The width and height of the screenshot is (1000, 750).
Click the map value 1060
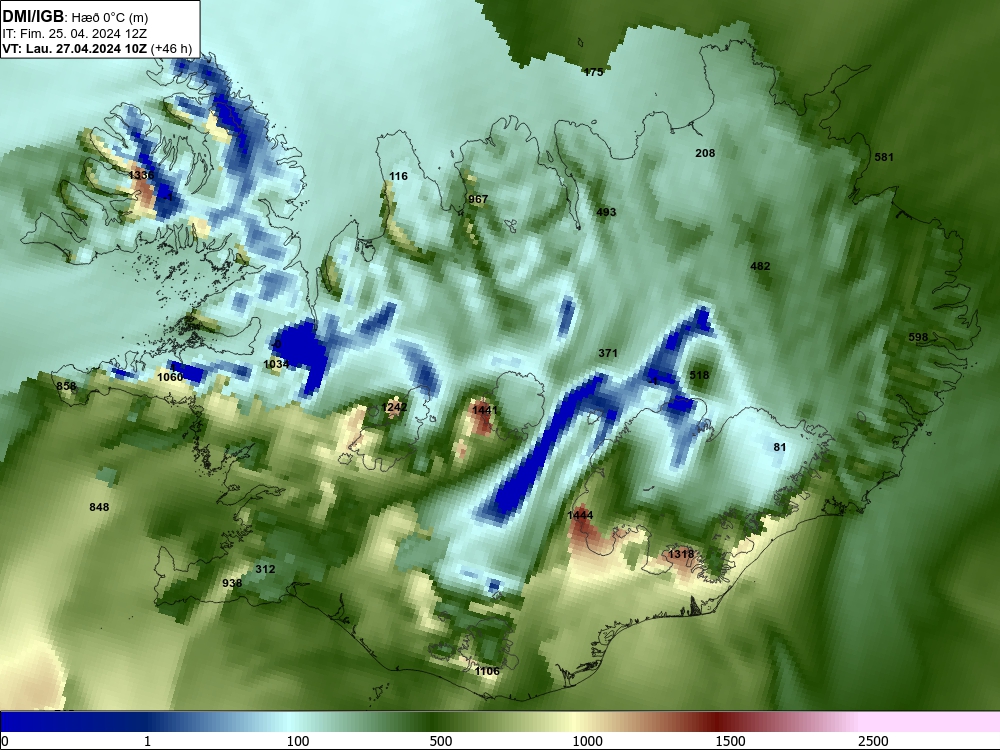(x=170, y=377)
